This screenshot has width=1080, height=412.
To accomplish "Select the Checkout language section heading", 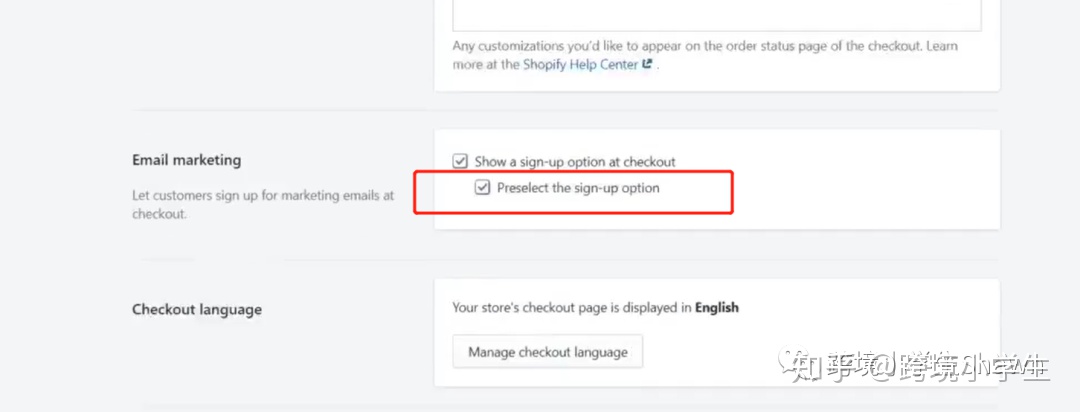I will click(x=197, y=309).
